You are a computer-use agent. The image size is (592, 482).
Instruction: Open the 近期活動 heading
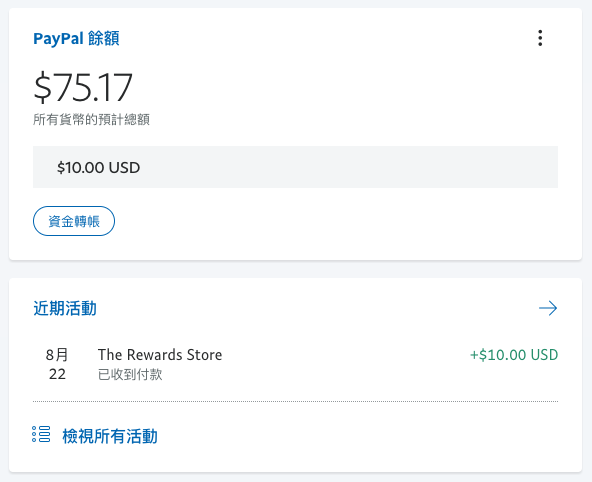coord(65,308)
